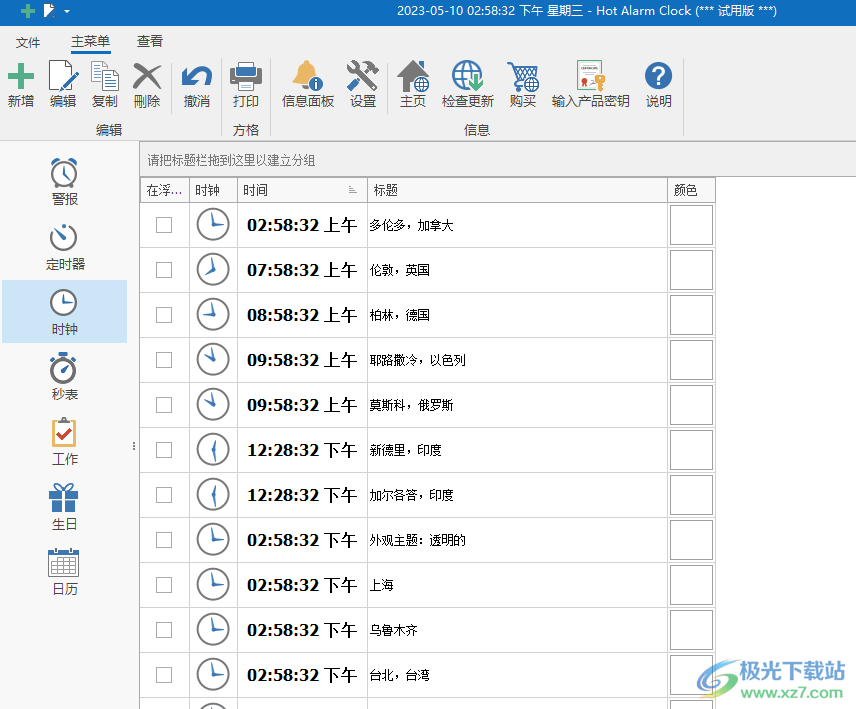This screenshot has height=709, width=856.
Task: Click 输入产品密钥 certificate icon
Action: coord(590,75)
